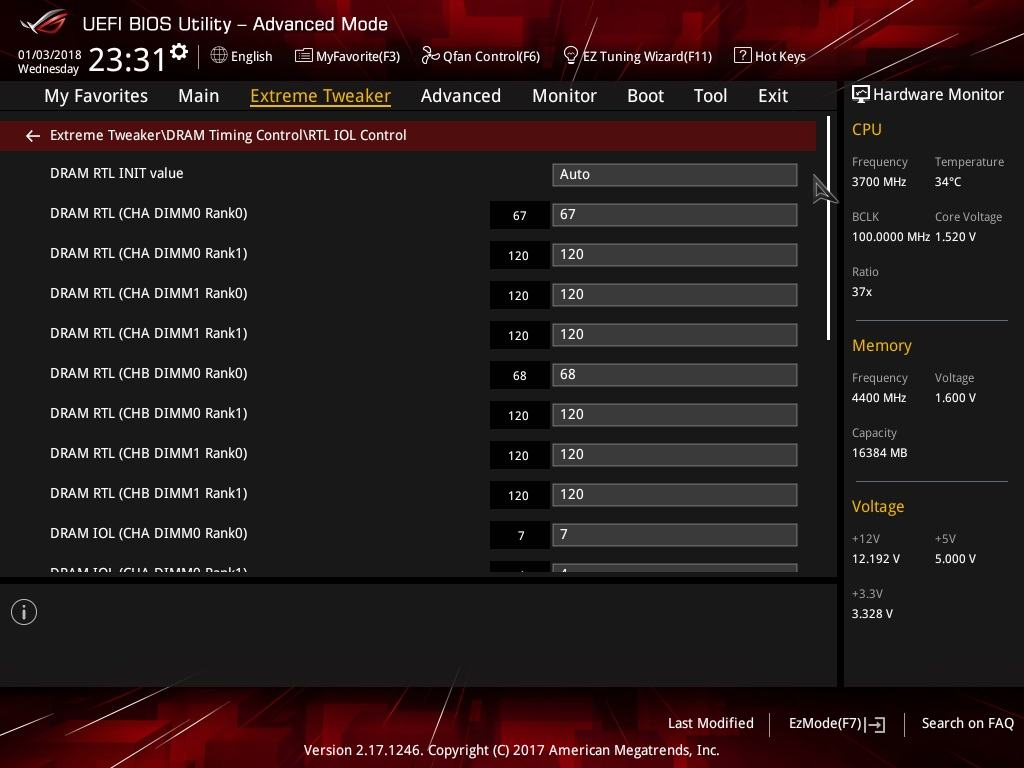Switch to the Monitor tab

tap(564, 96)
